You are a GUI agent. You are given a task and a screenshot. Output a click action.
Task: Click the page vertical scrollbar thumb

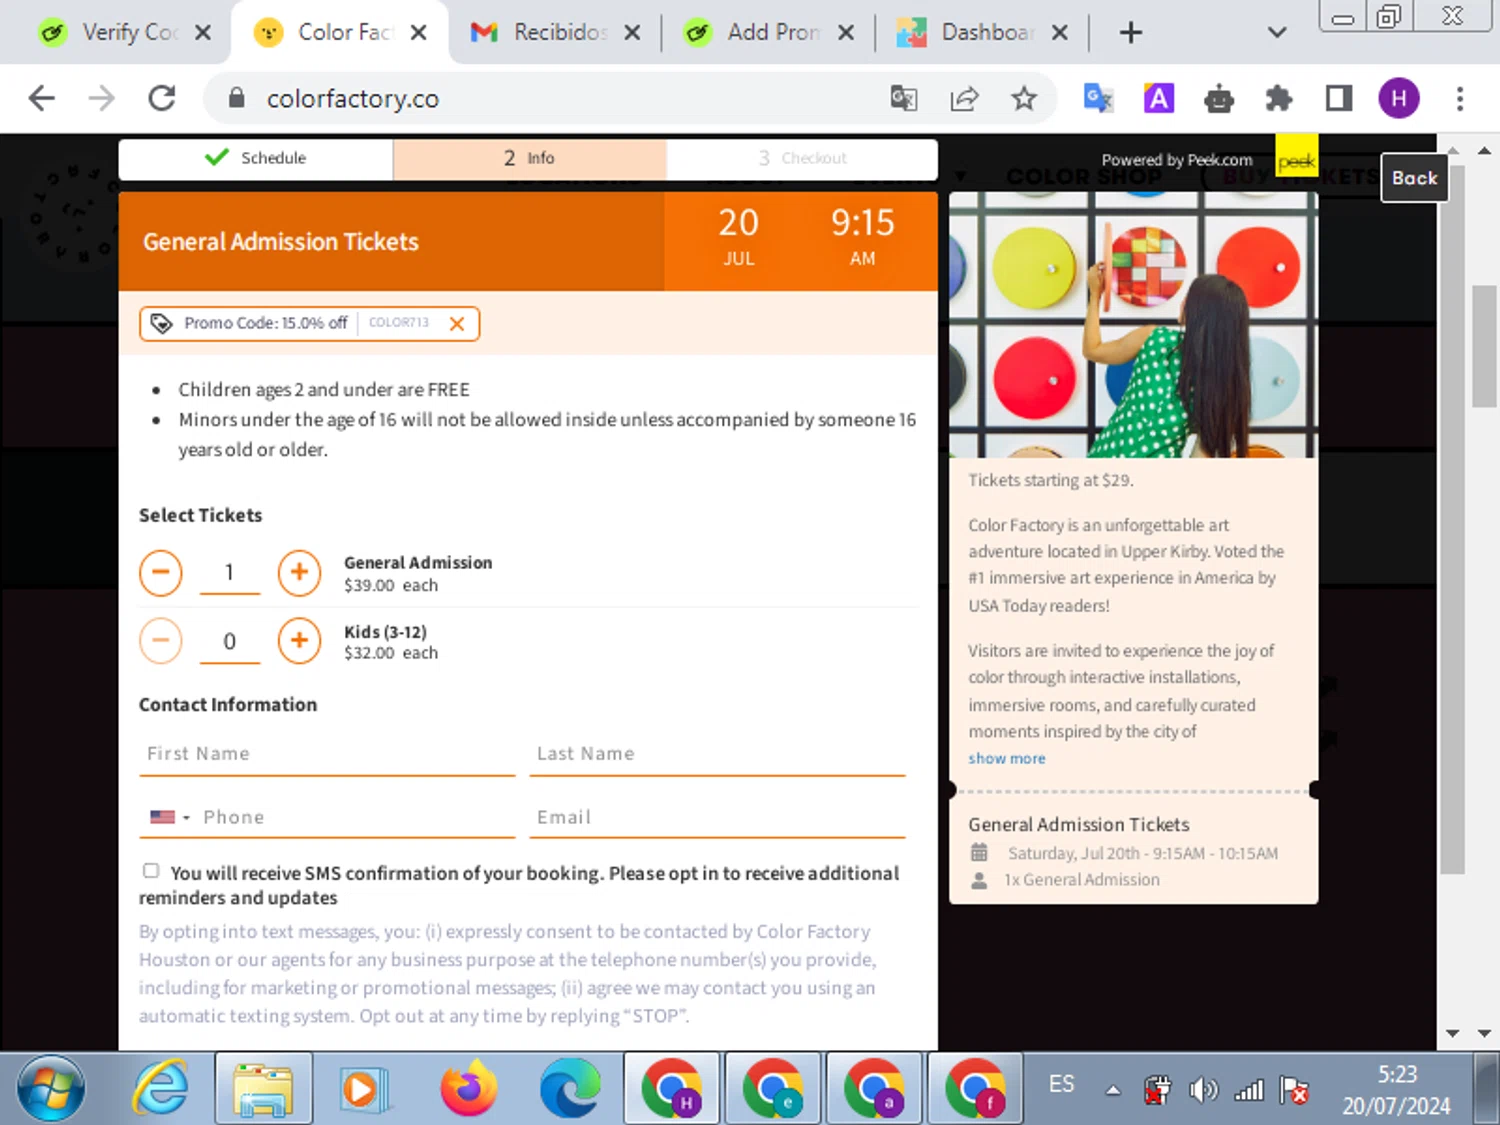pos(1484,346)
